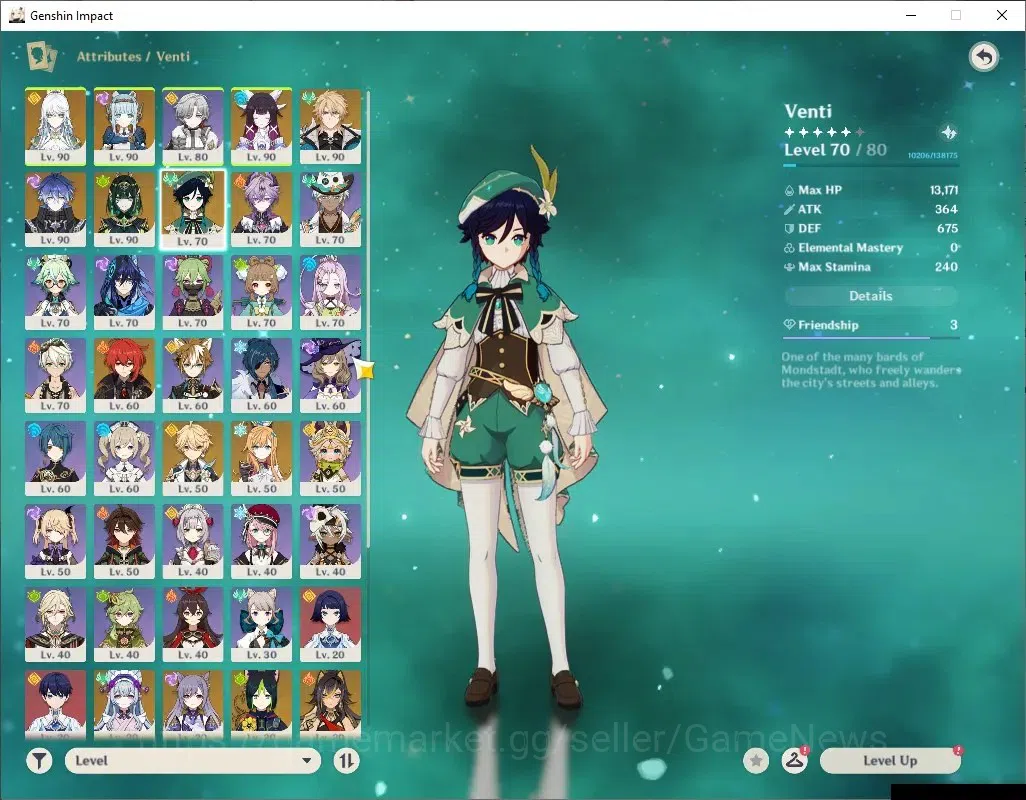Viewport: 1026px width, 800px height.
Task: Select red-haired Diluc Lv. 60
Action: tap(124, 375)
